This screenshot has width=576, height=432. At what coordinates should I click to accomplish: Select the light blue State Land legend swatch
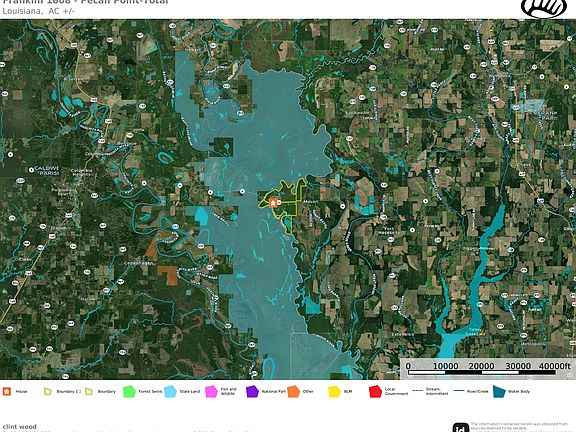[170, 392]
